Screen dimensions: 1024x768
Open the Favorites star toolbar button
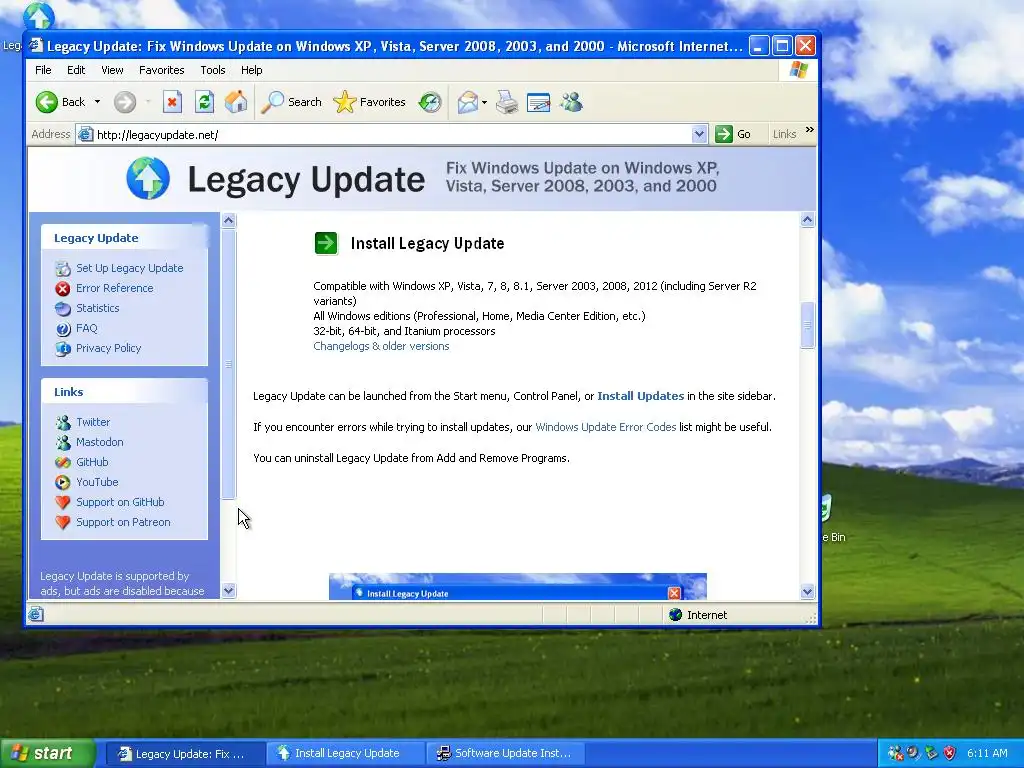370,102
